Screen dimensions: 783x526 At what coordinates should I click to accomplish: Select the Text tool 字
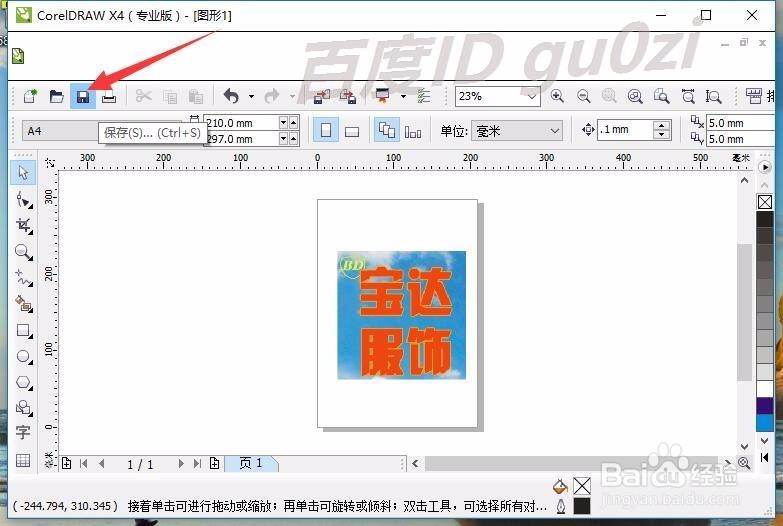(x=23, y=433)
